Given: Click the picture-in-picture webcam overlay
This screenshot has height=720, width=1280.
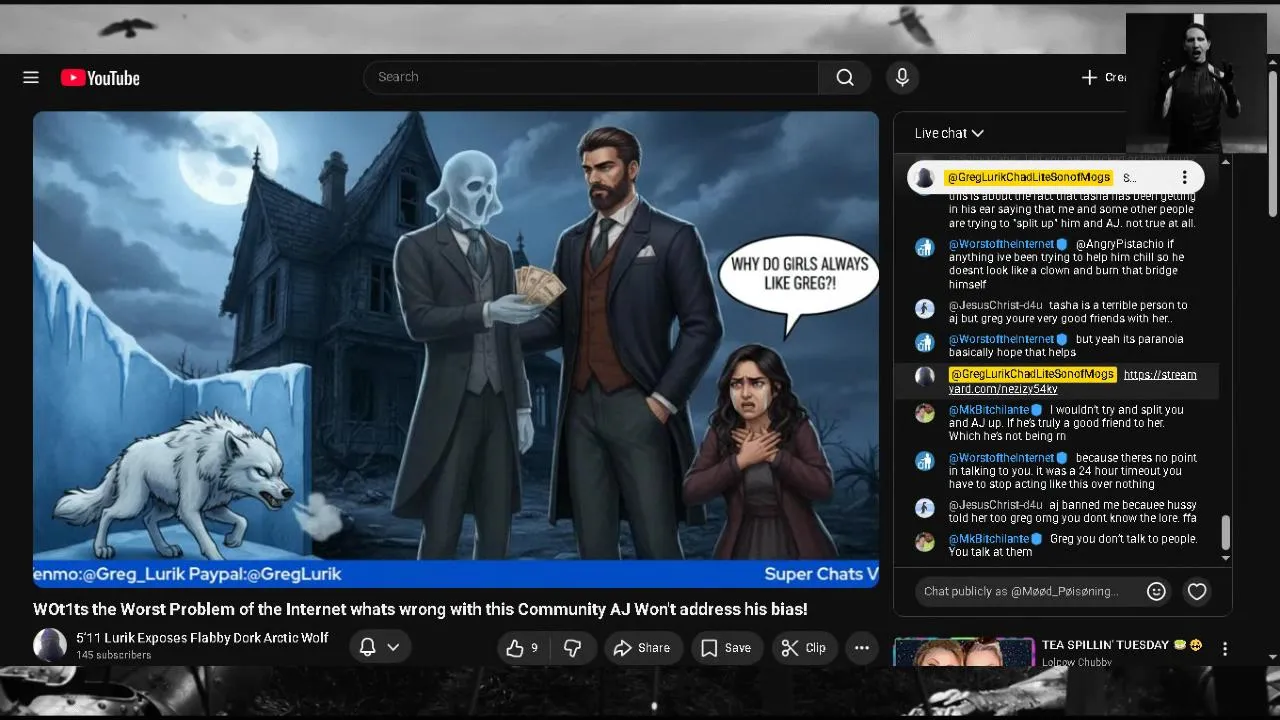Looking at the screenshot, I should (x=1196, y=83).
